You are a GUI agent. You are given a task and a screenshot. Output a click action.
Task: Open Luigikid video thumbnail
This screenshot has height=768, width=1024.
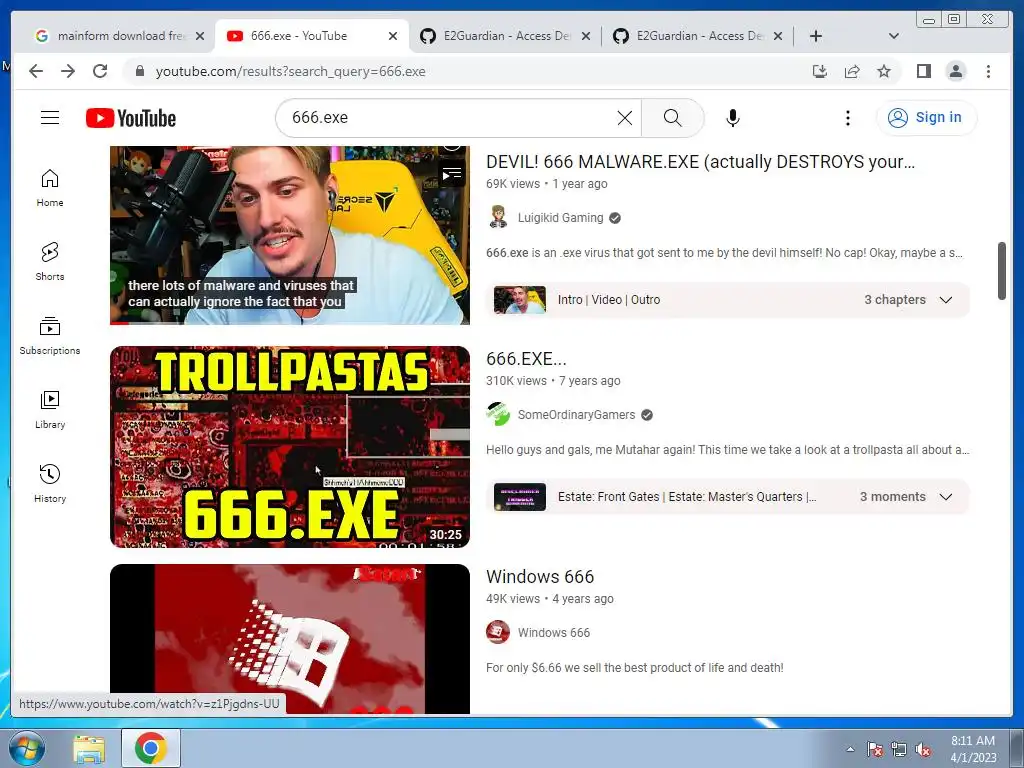point(289,235)
